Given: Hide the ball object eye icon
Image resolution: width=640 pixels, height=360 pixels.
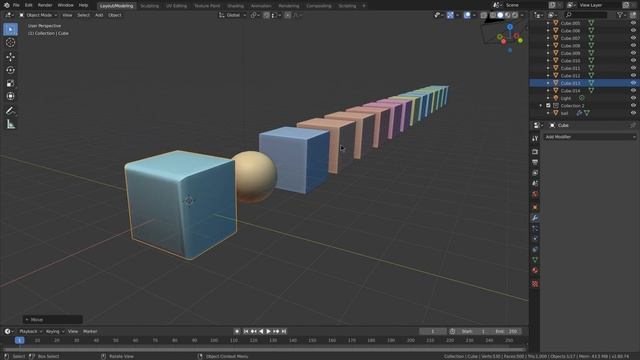Looking at the screenshot, I should (633, 113).
